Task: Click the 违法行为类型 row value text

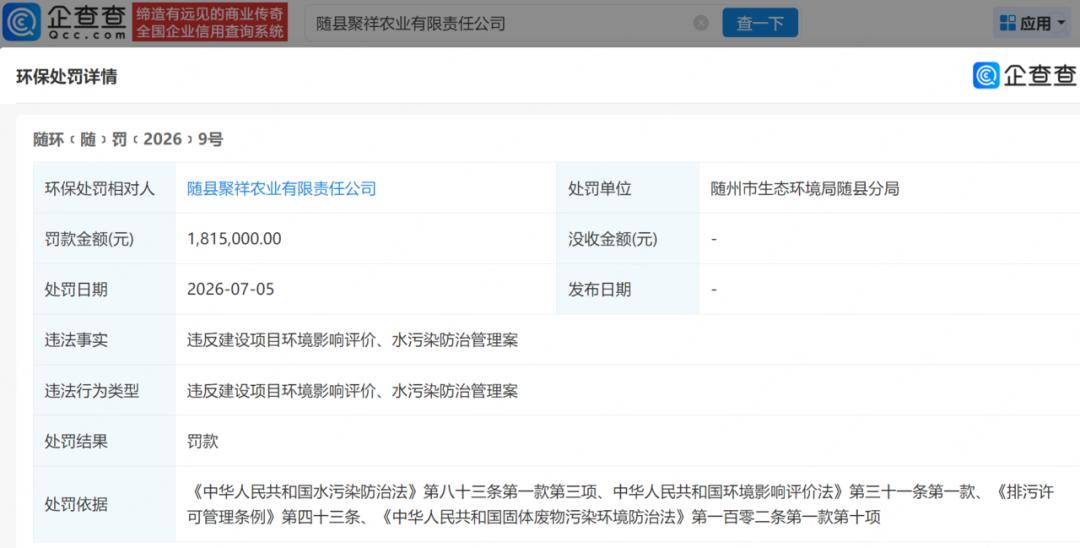Action: click(352, 391)
